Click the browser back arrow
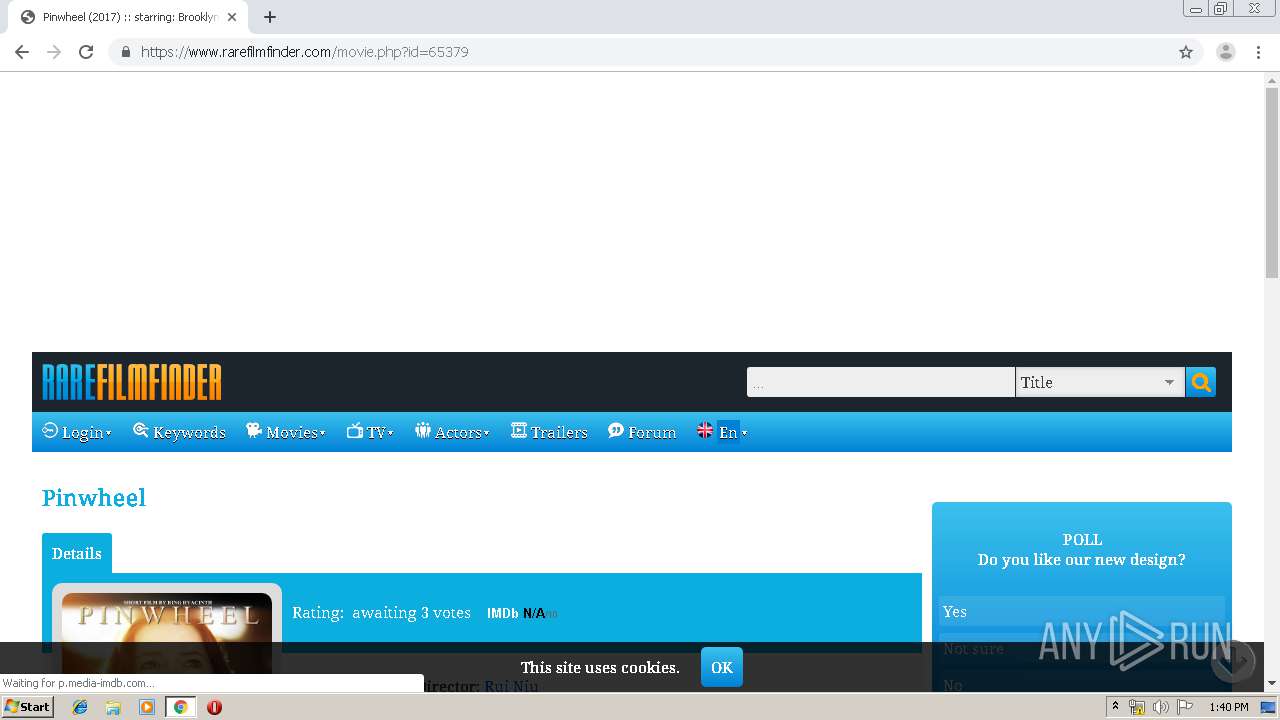1280x720 pixels. [x=22, y=52]
